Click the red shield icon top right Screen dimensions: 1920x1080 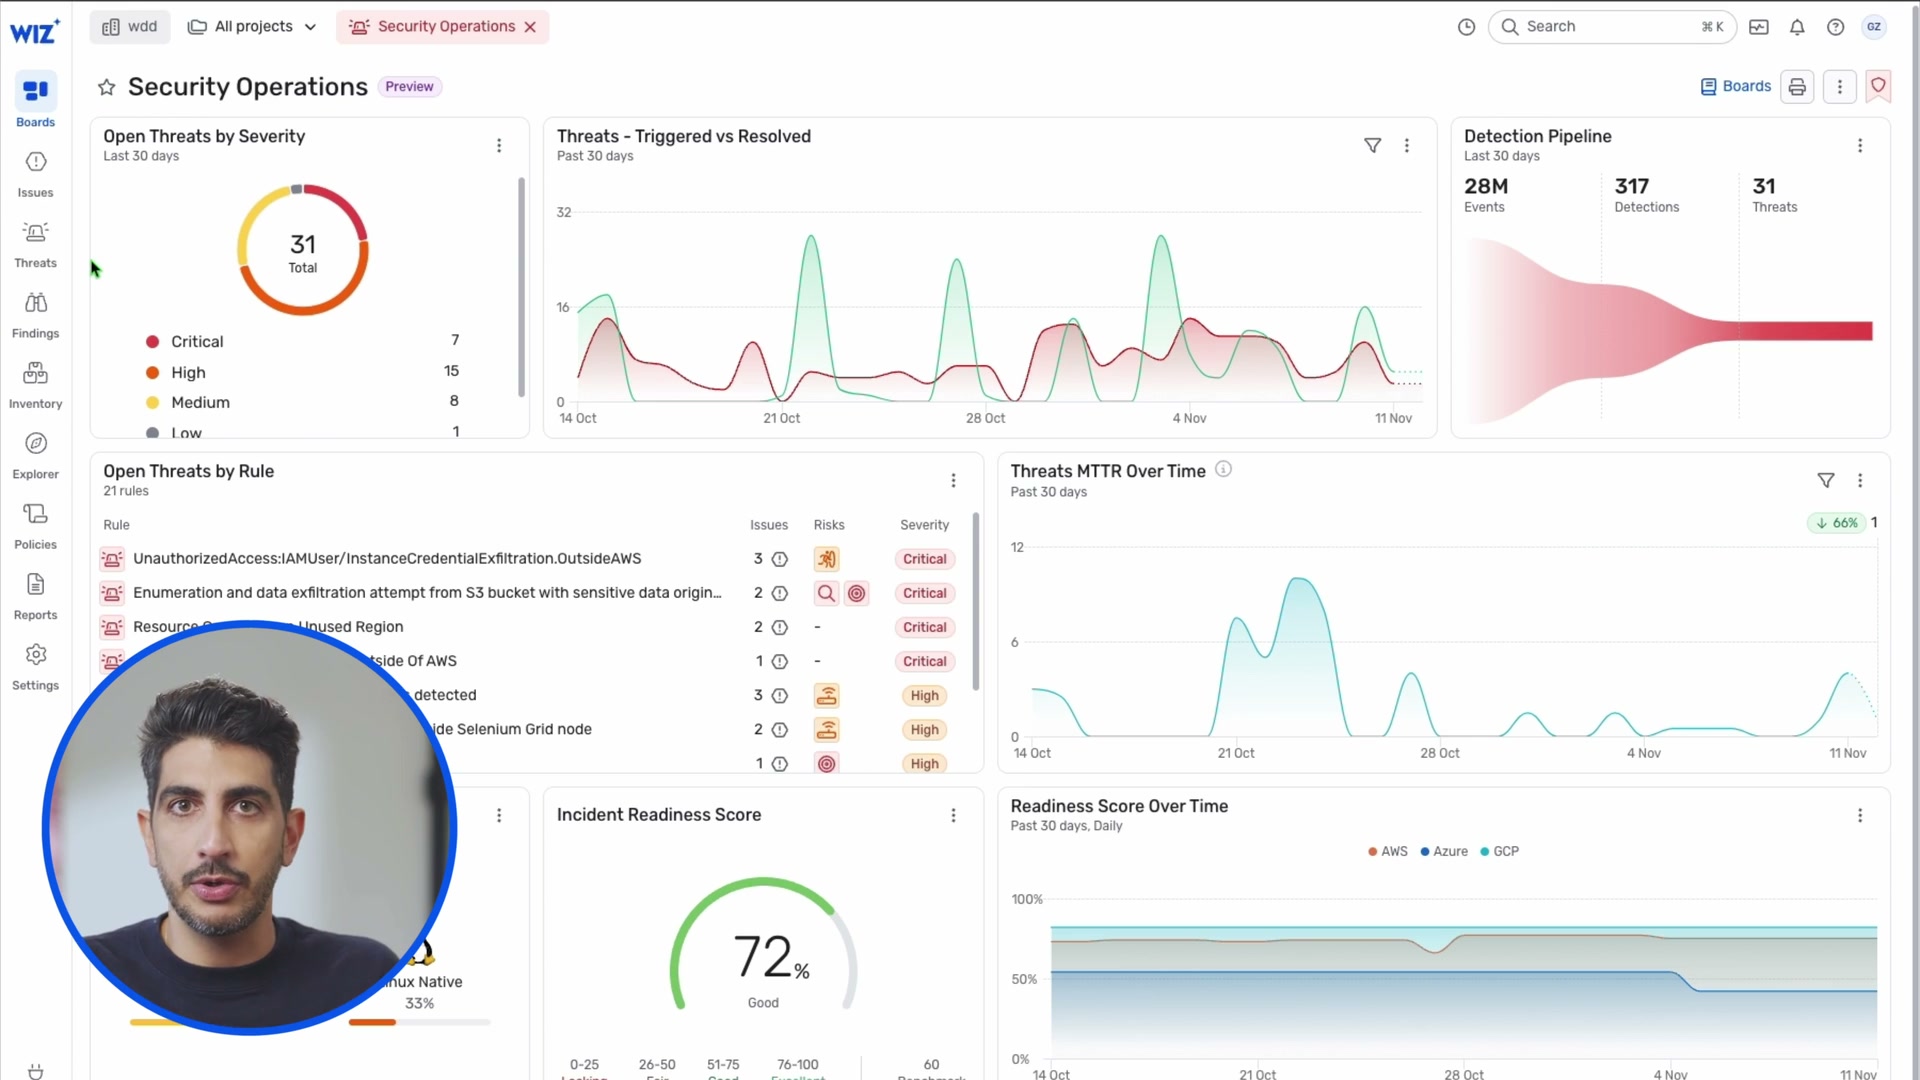coord(1878,87)
